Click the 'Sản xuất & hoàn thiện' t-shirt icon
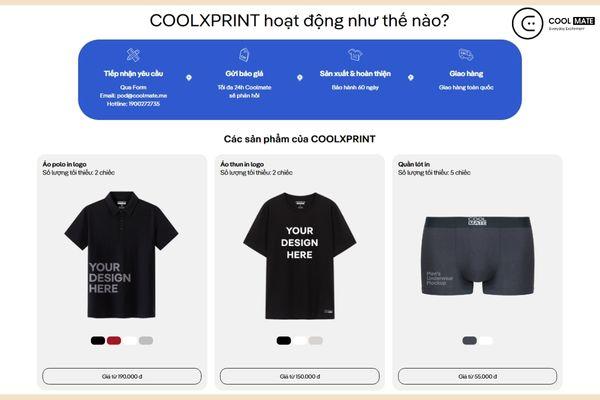600x400 pixels. 355,55
